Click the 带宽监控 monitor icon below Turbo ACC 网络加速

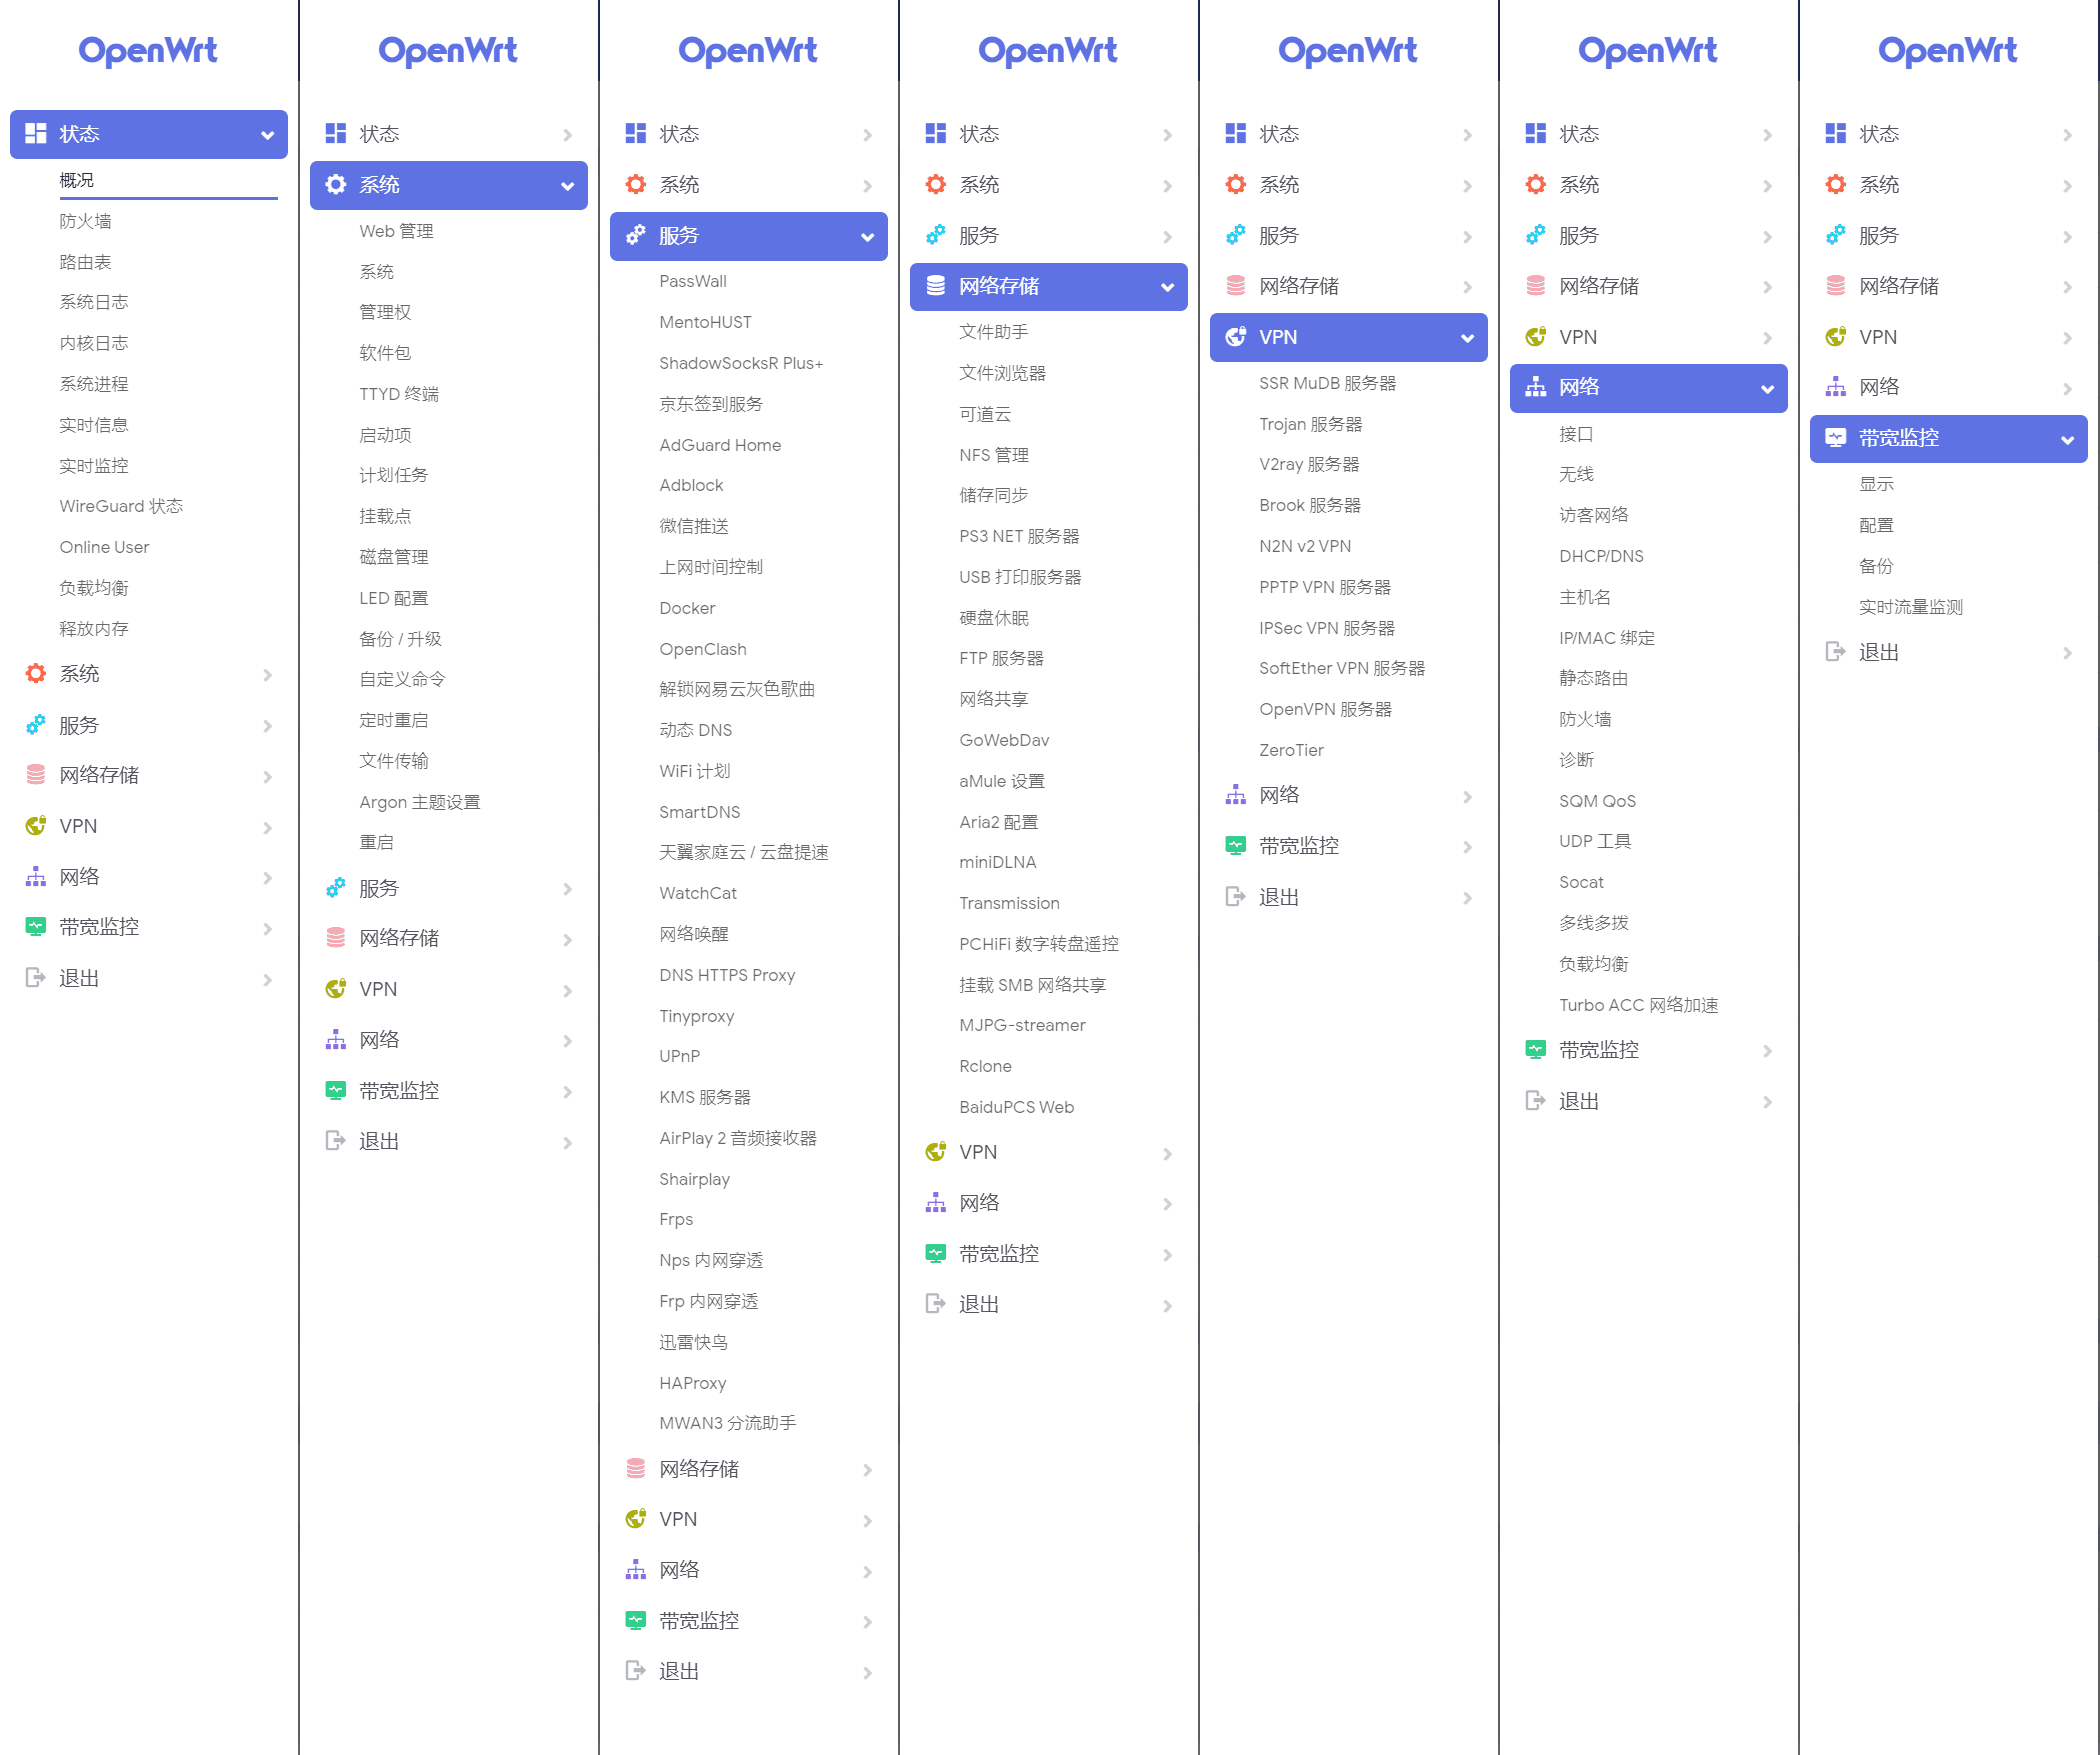tap(1536, 1050)
